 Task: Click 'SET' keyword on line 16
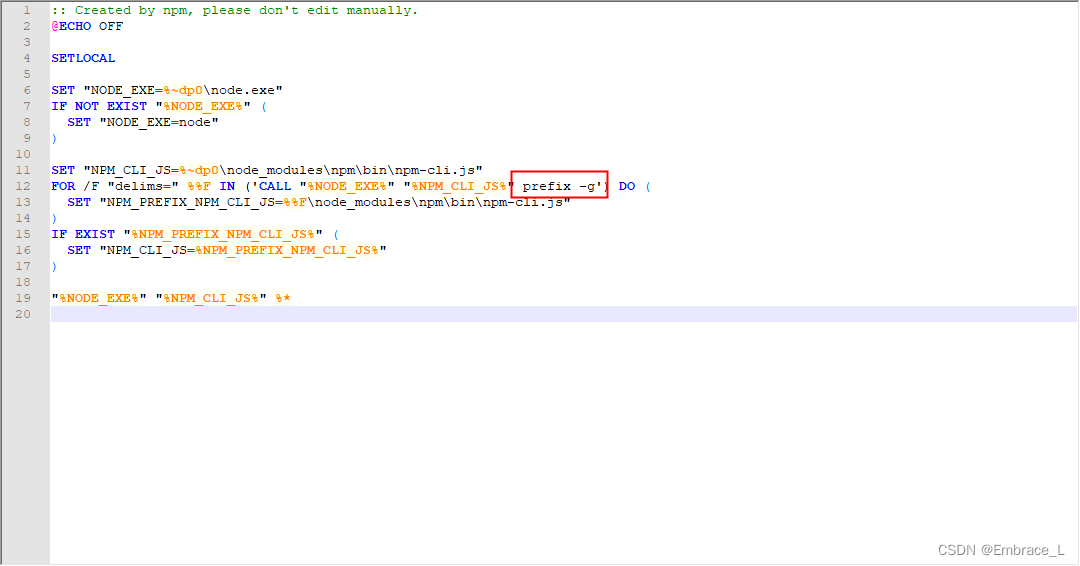click(79, 250)
